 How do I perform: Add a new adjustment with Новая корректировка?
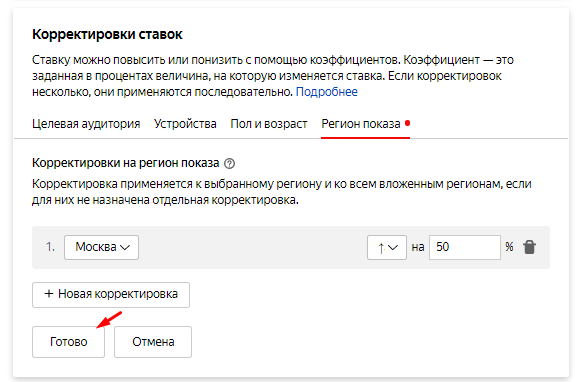click(x=111, y=295)
